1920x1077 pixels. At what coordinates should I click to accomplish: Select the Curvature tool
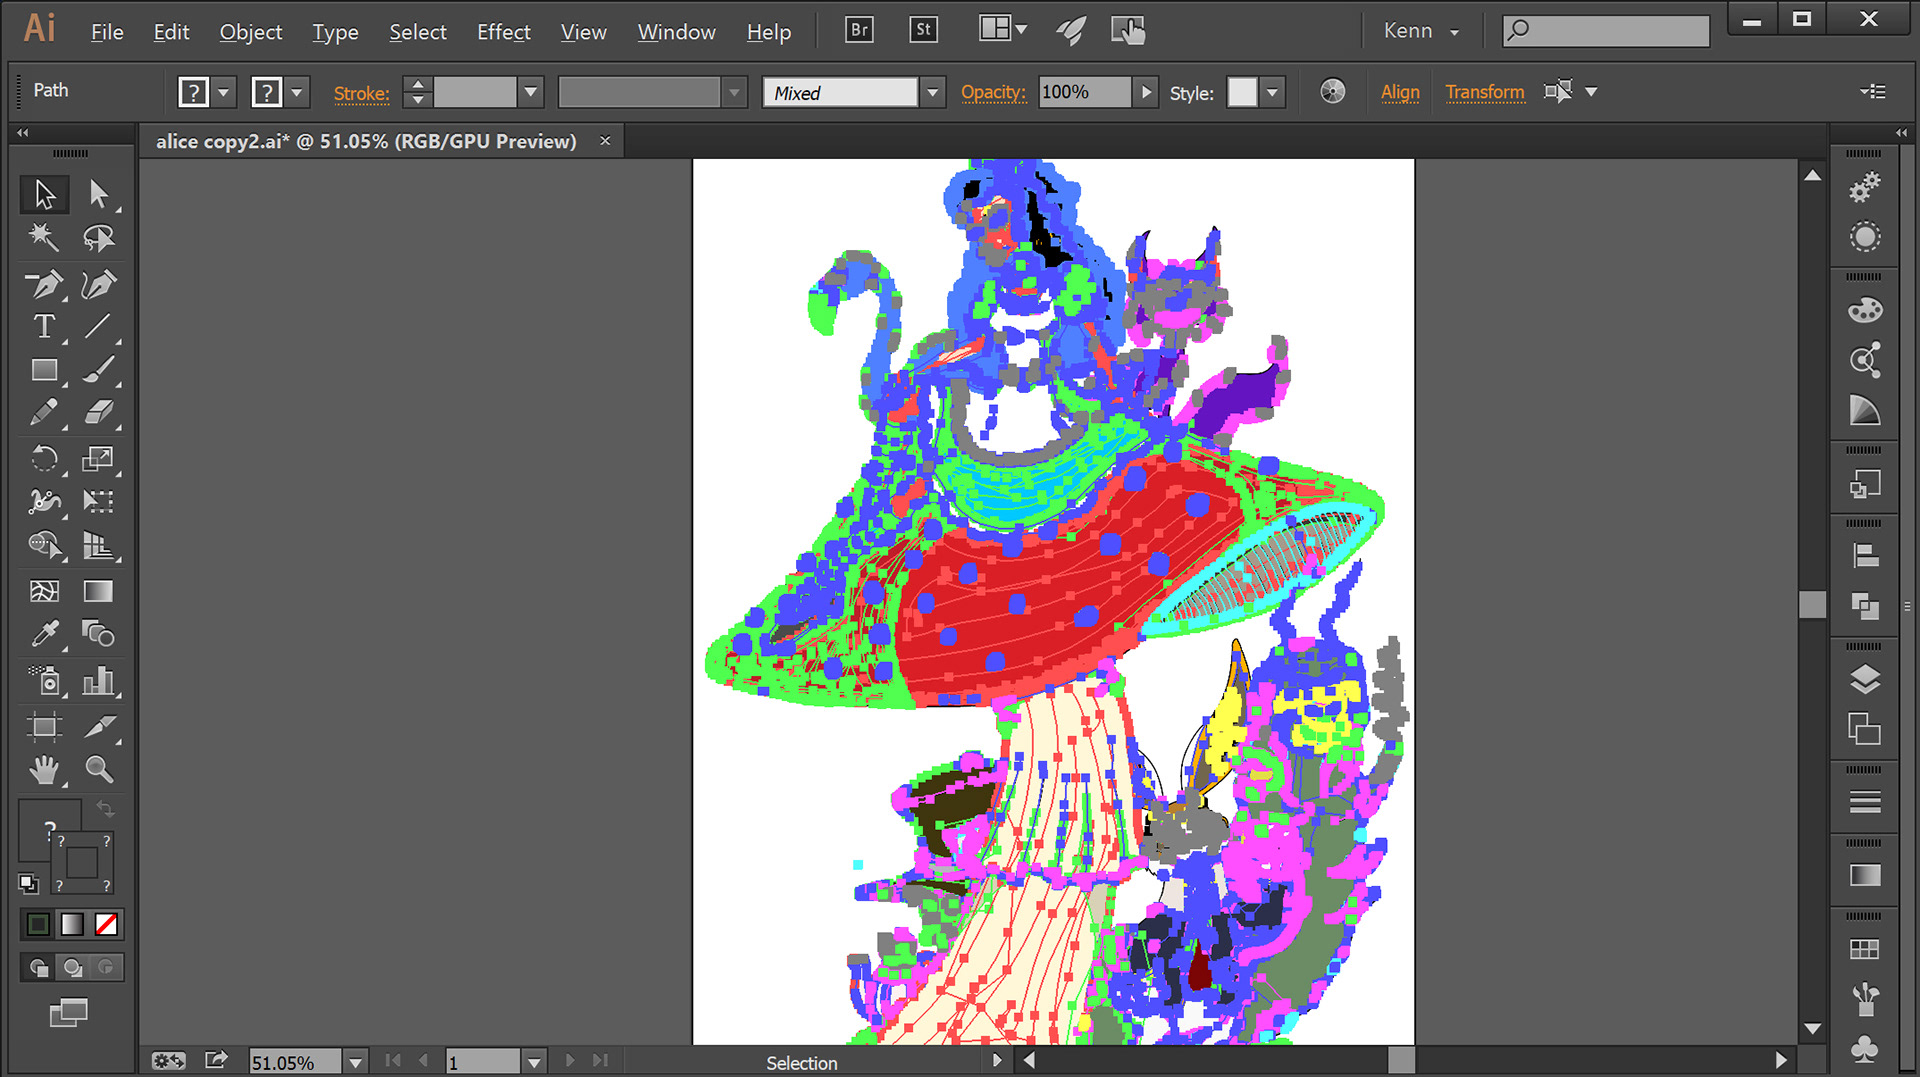[x=98, y=285]
